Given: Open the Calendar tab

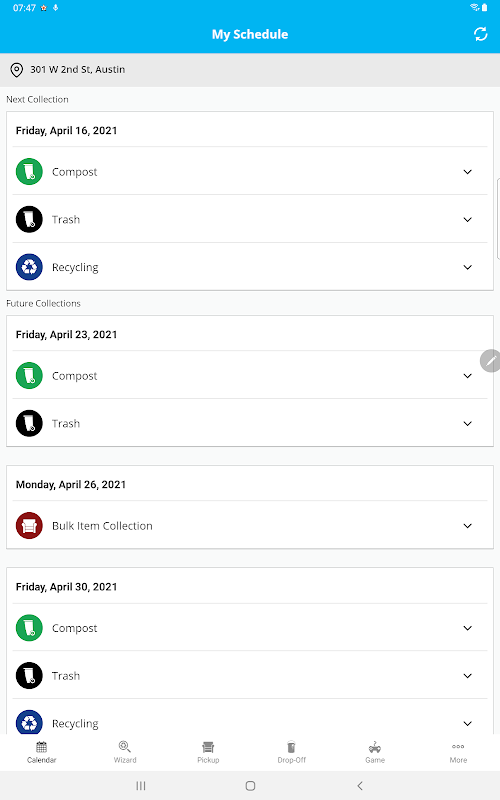Looking at the screenshot, I should pyautogui.click(x=41, y=753).
